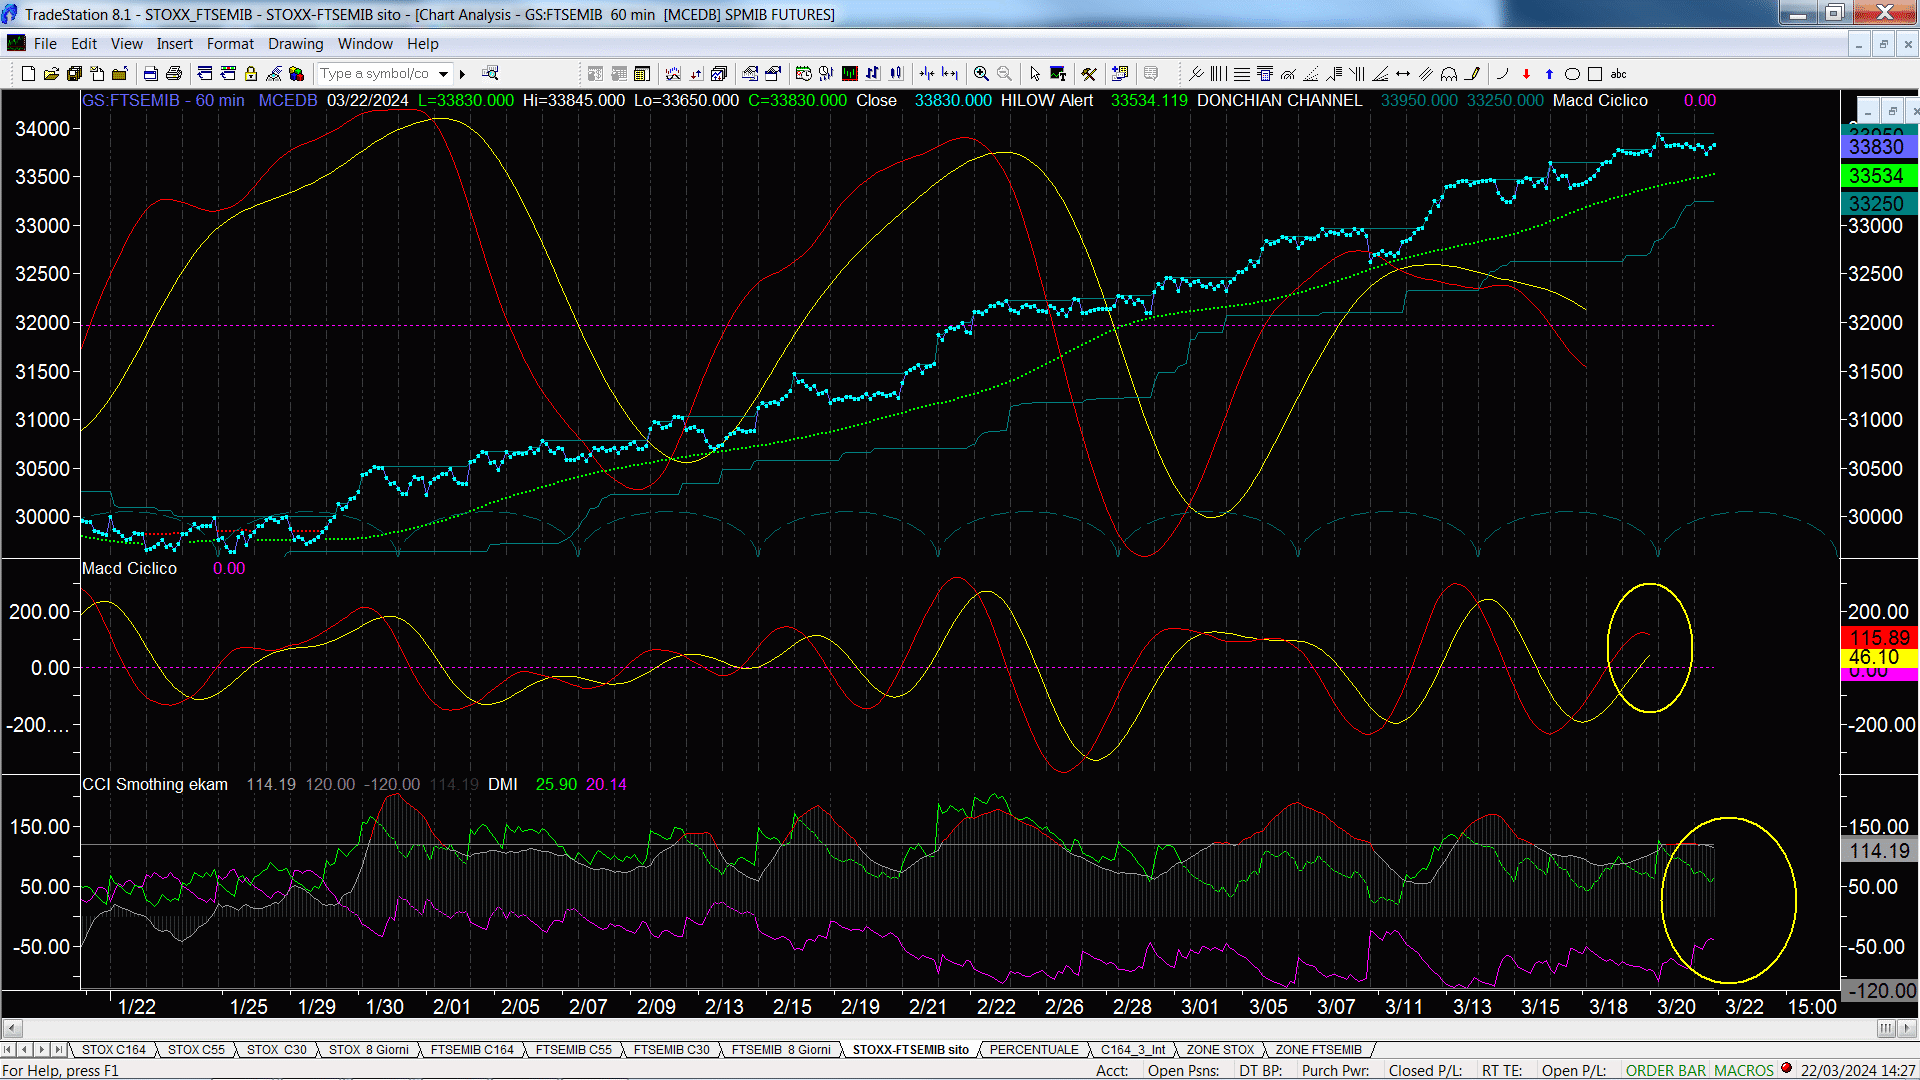Open the Insert menu
The image size is (1920, 1080).
(x=175, y=44)
